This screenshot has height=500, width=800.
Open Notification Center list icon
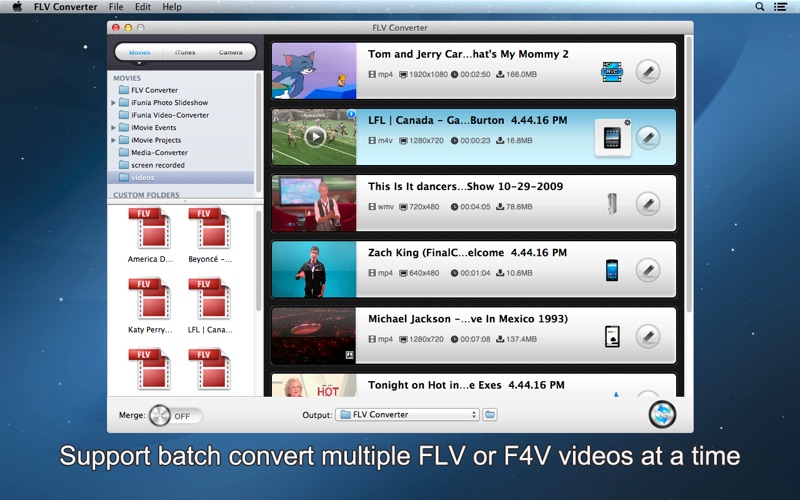pyautogui.click(x=780, y=7)
